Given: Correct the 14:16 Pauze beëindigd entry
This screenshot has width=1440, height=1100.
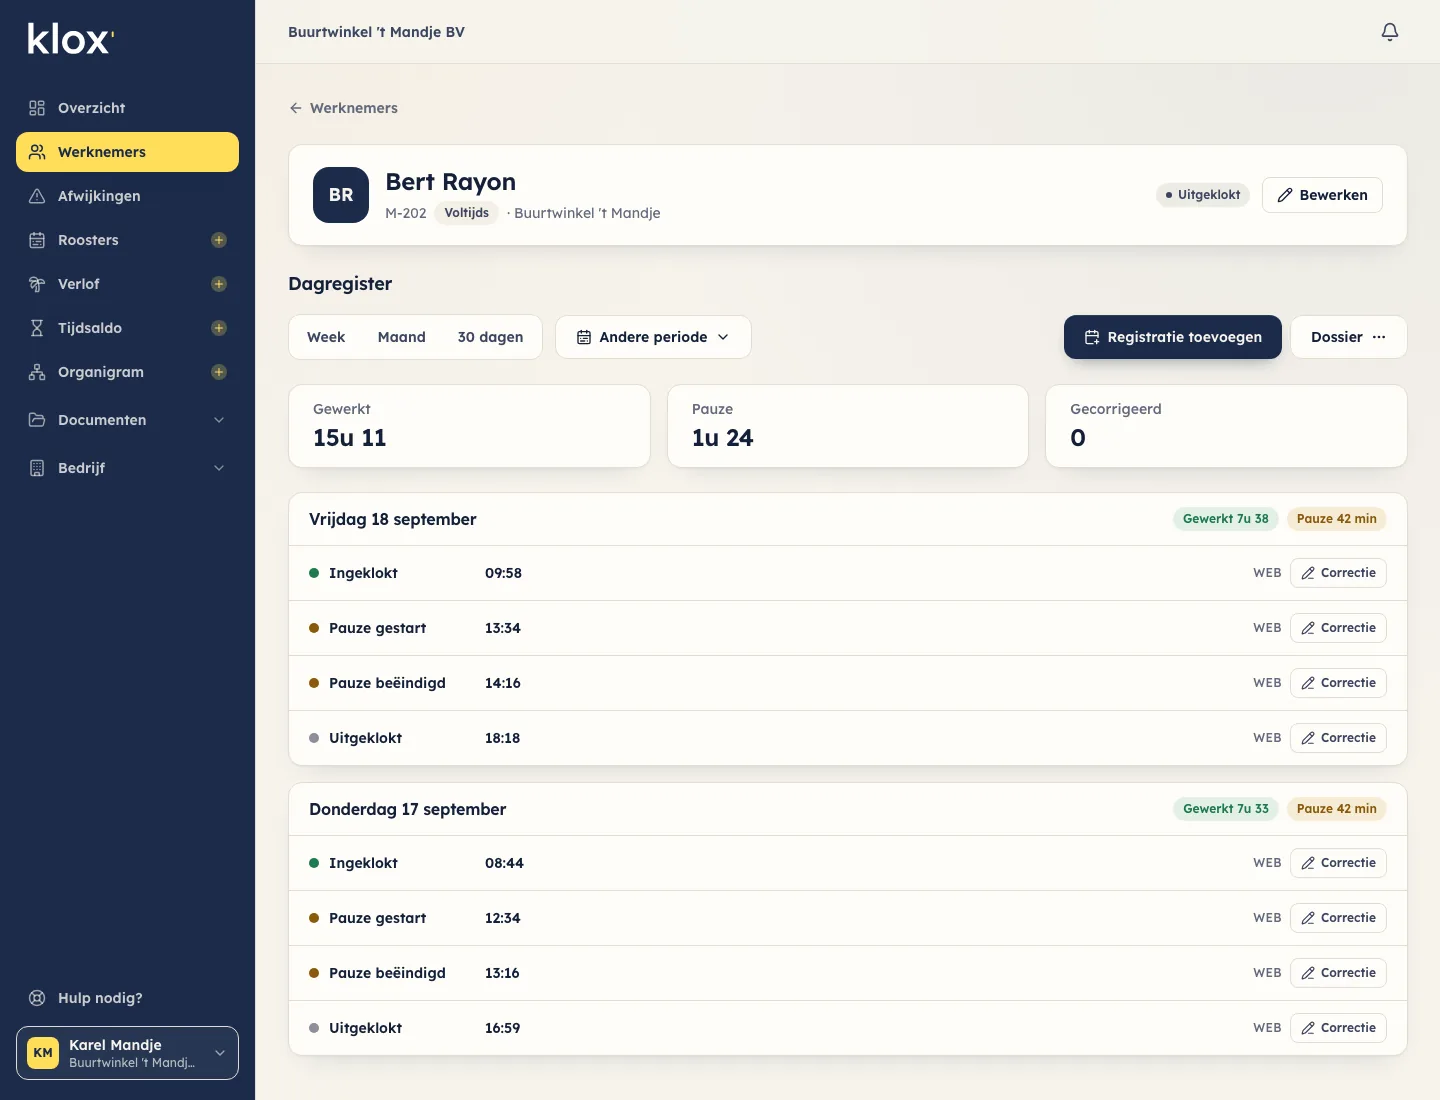Looking at the screenshot, I should click(x=1338, y=683).
